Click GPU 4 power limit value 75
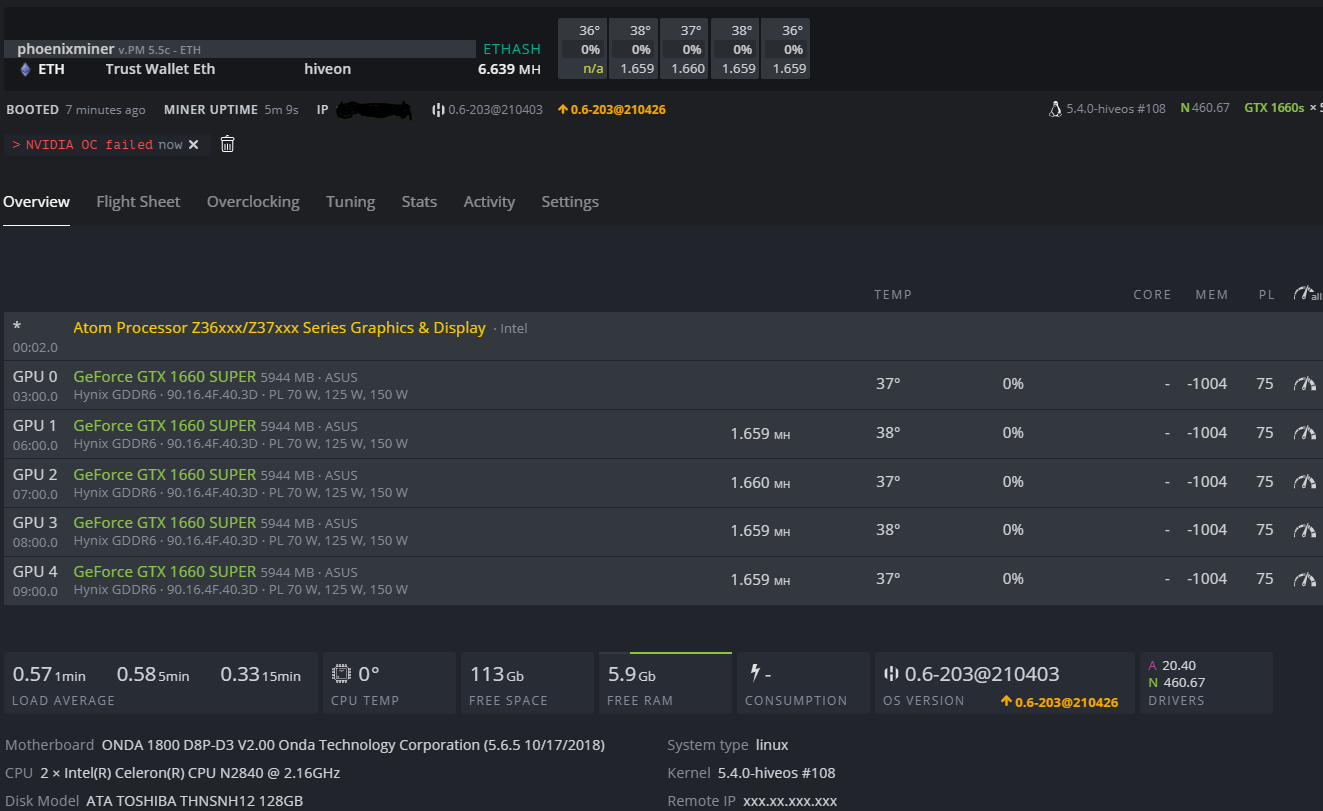This screenshot has height=811, width=1323. 1265,579
